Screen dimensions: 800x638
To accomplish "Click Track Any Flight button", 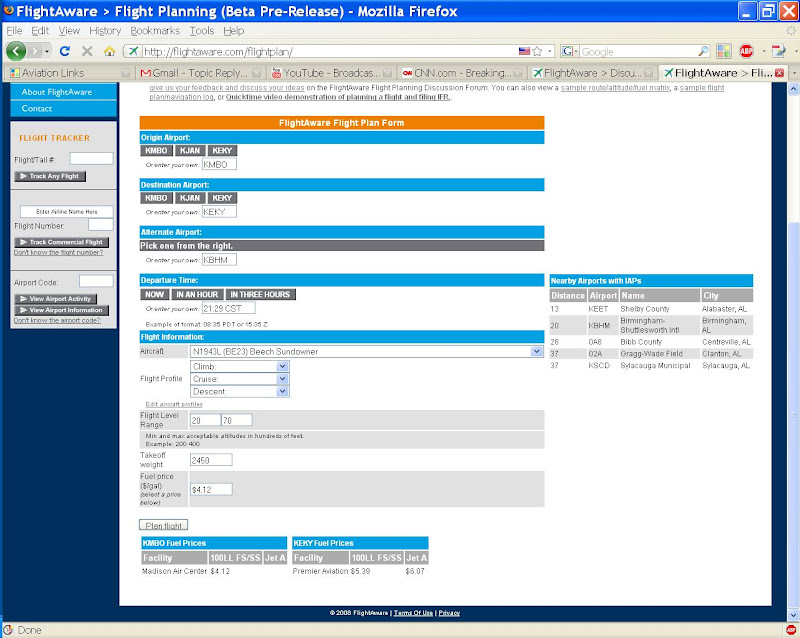I will point(50,176).
